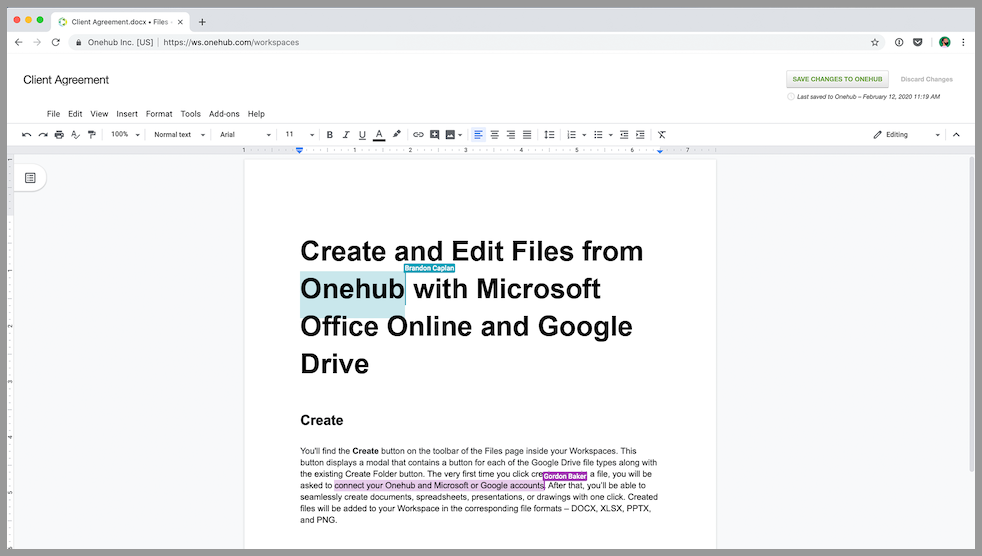Open the highlight color picker
982x556 pixels.
pos(396,135)
